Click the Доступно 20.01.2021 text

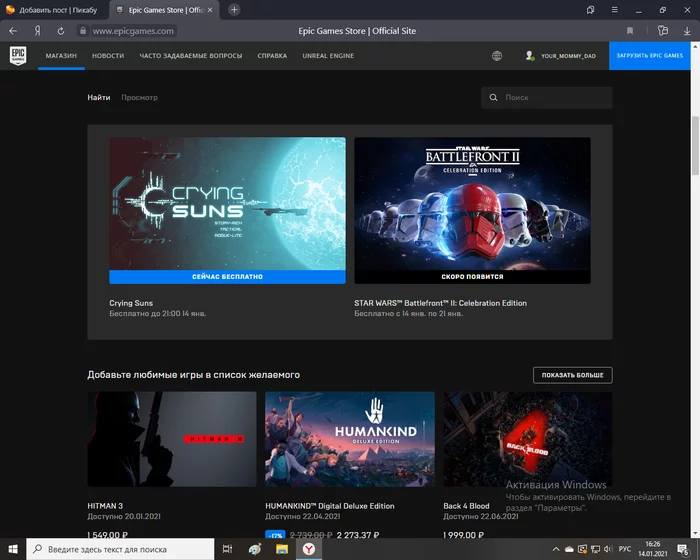click(124, 516)
